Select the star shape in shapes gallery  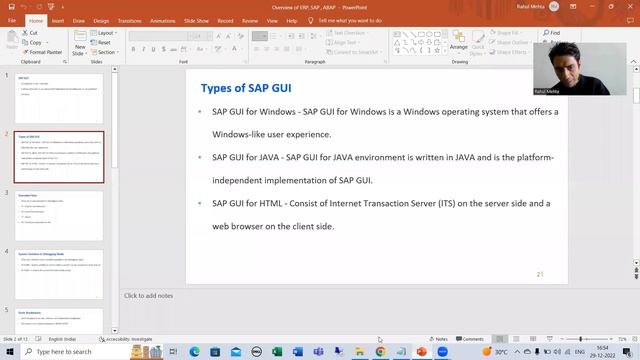point(437,51)
